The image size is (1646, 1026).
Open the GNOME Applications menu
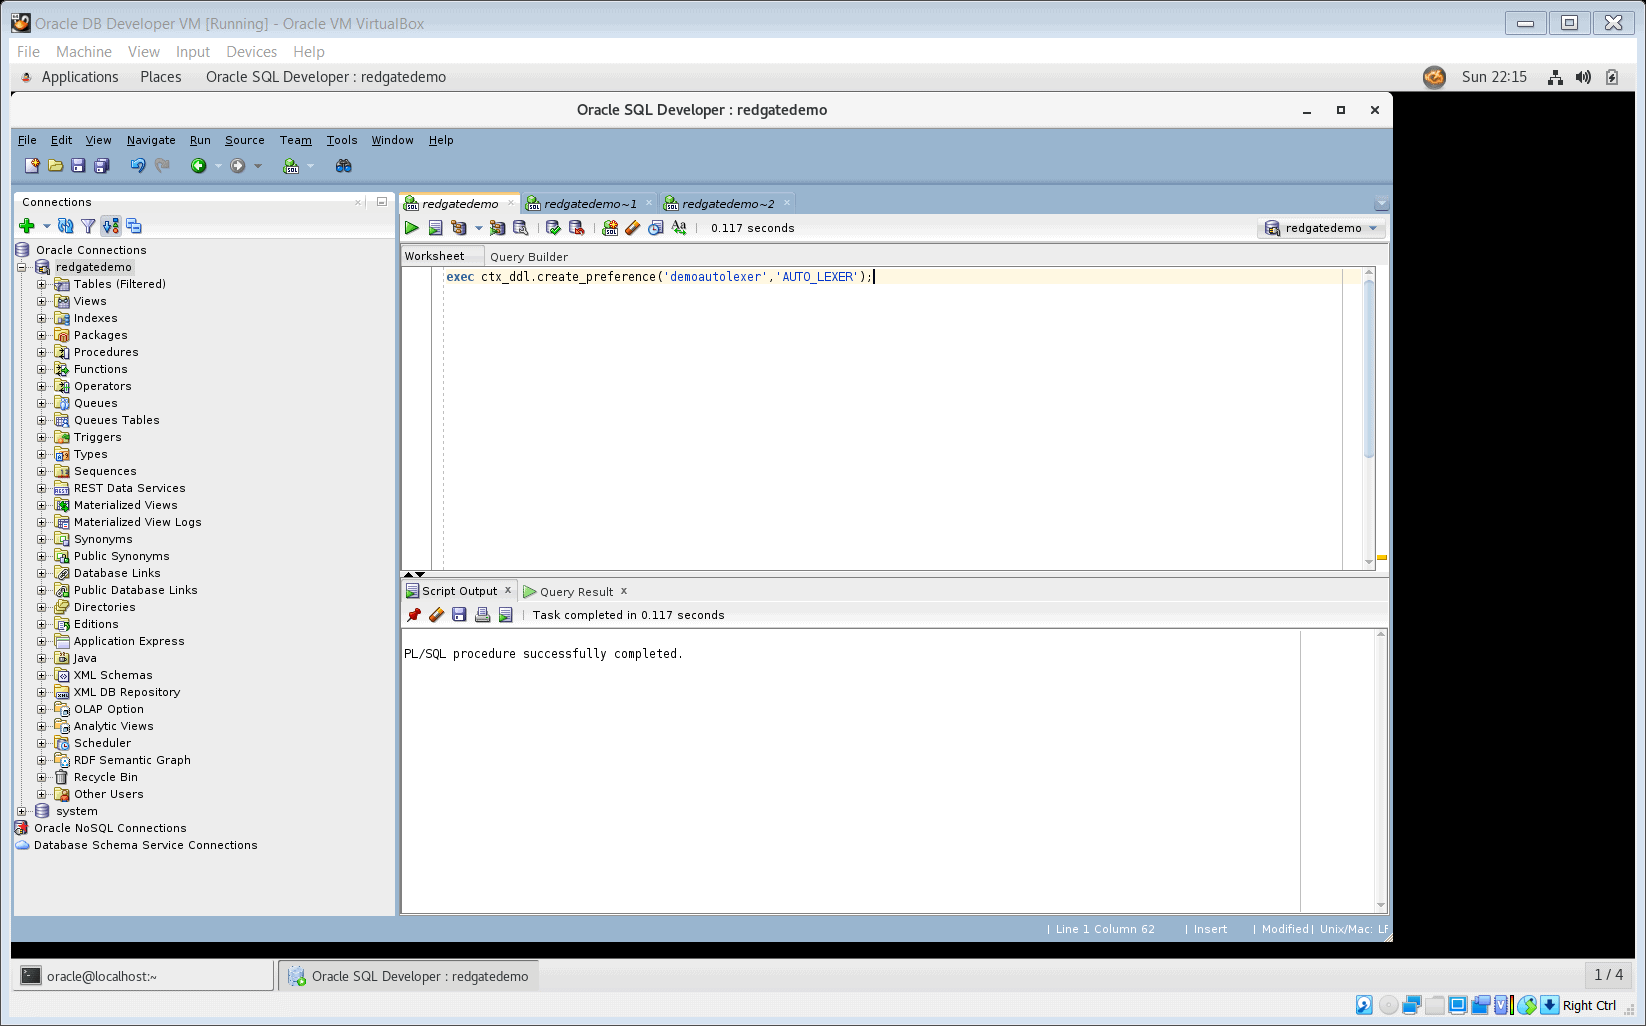click(79, 77)
